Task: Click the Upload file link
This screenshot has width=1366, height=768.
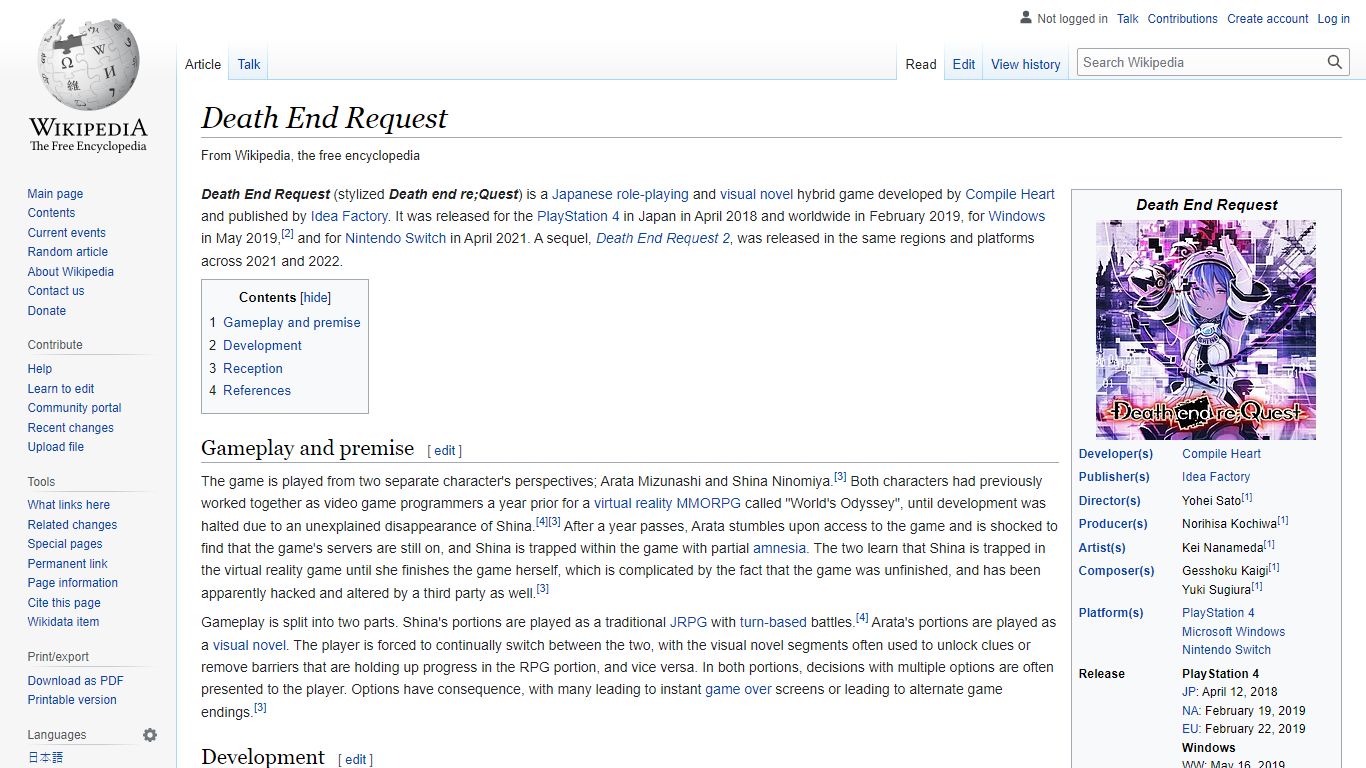Action: [56, 447]
